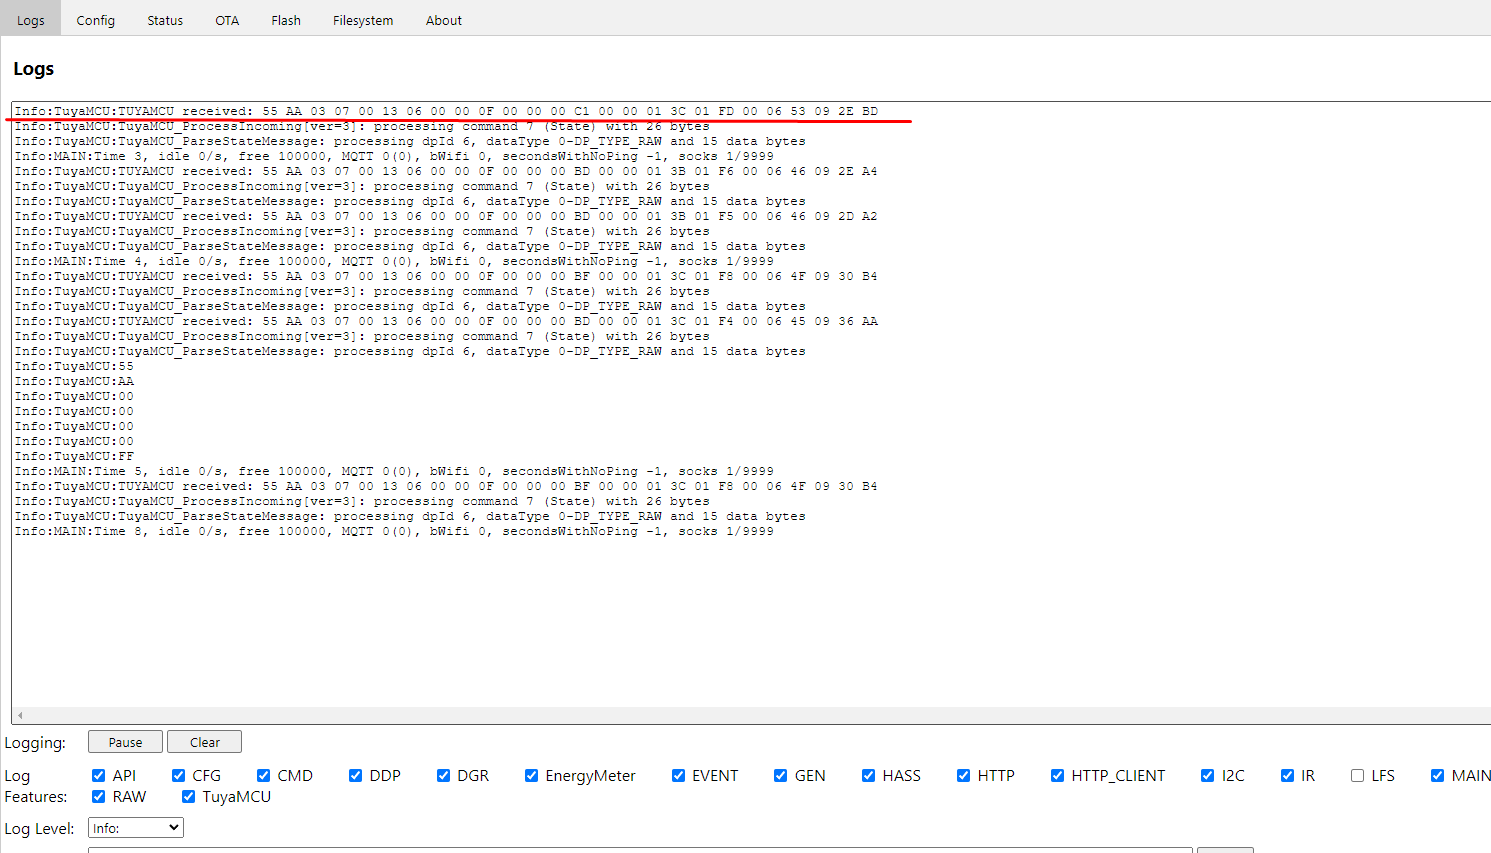Switch to the Filesystem tab
Image resolution: width=1491 pixels, height=853 pixels.
click(363, 19)
